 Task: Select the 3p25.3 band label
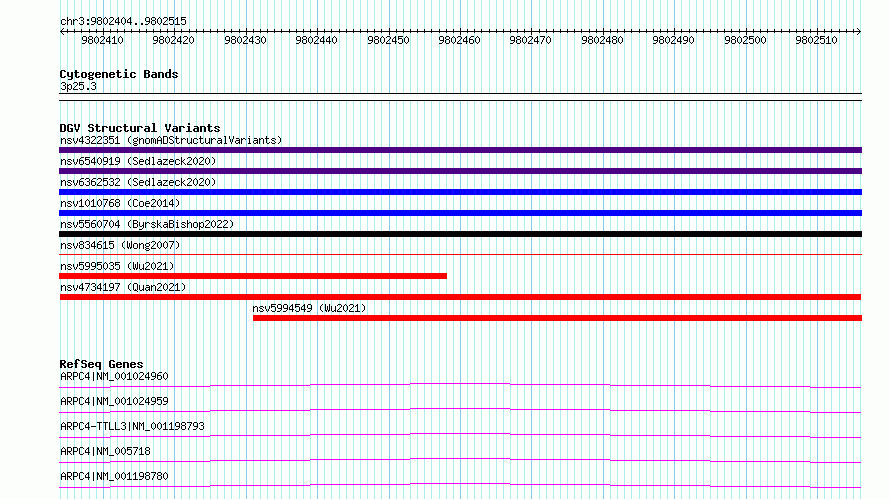pos(78,86)
